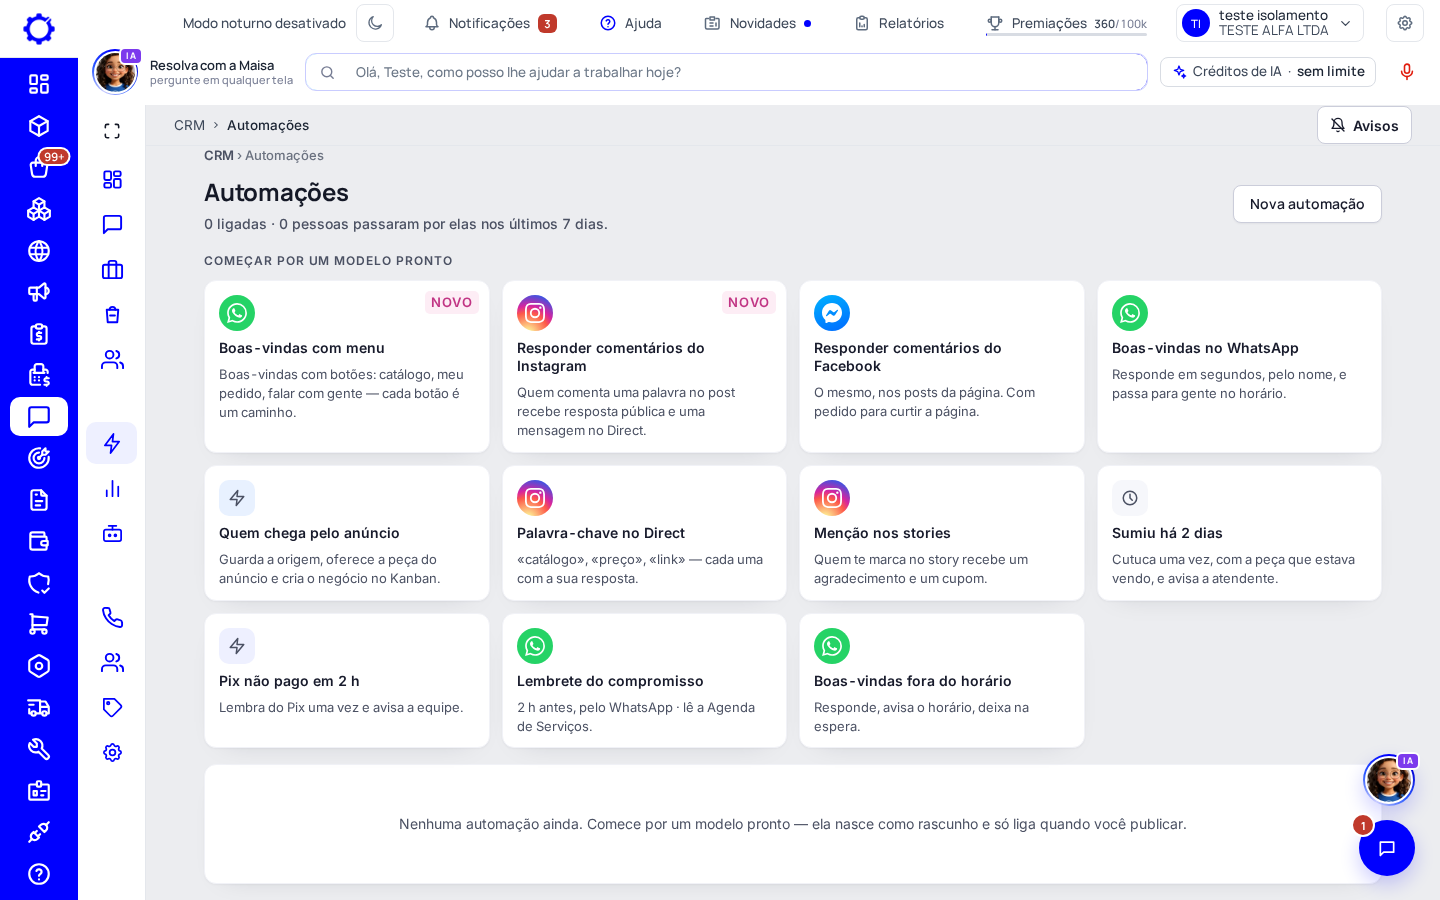Toggle night mode moon button
Viewport: 1440px width, 900px height.
point(375,23)
